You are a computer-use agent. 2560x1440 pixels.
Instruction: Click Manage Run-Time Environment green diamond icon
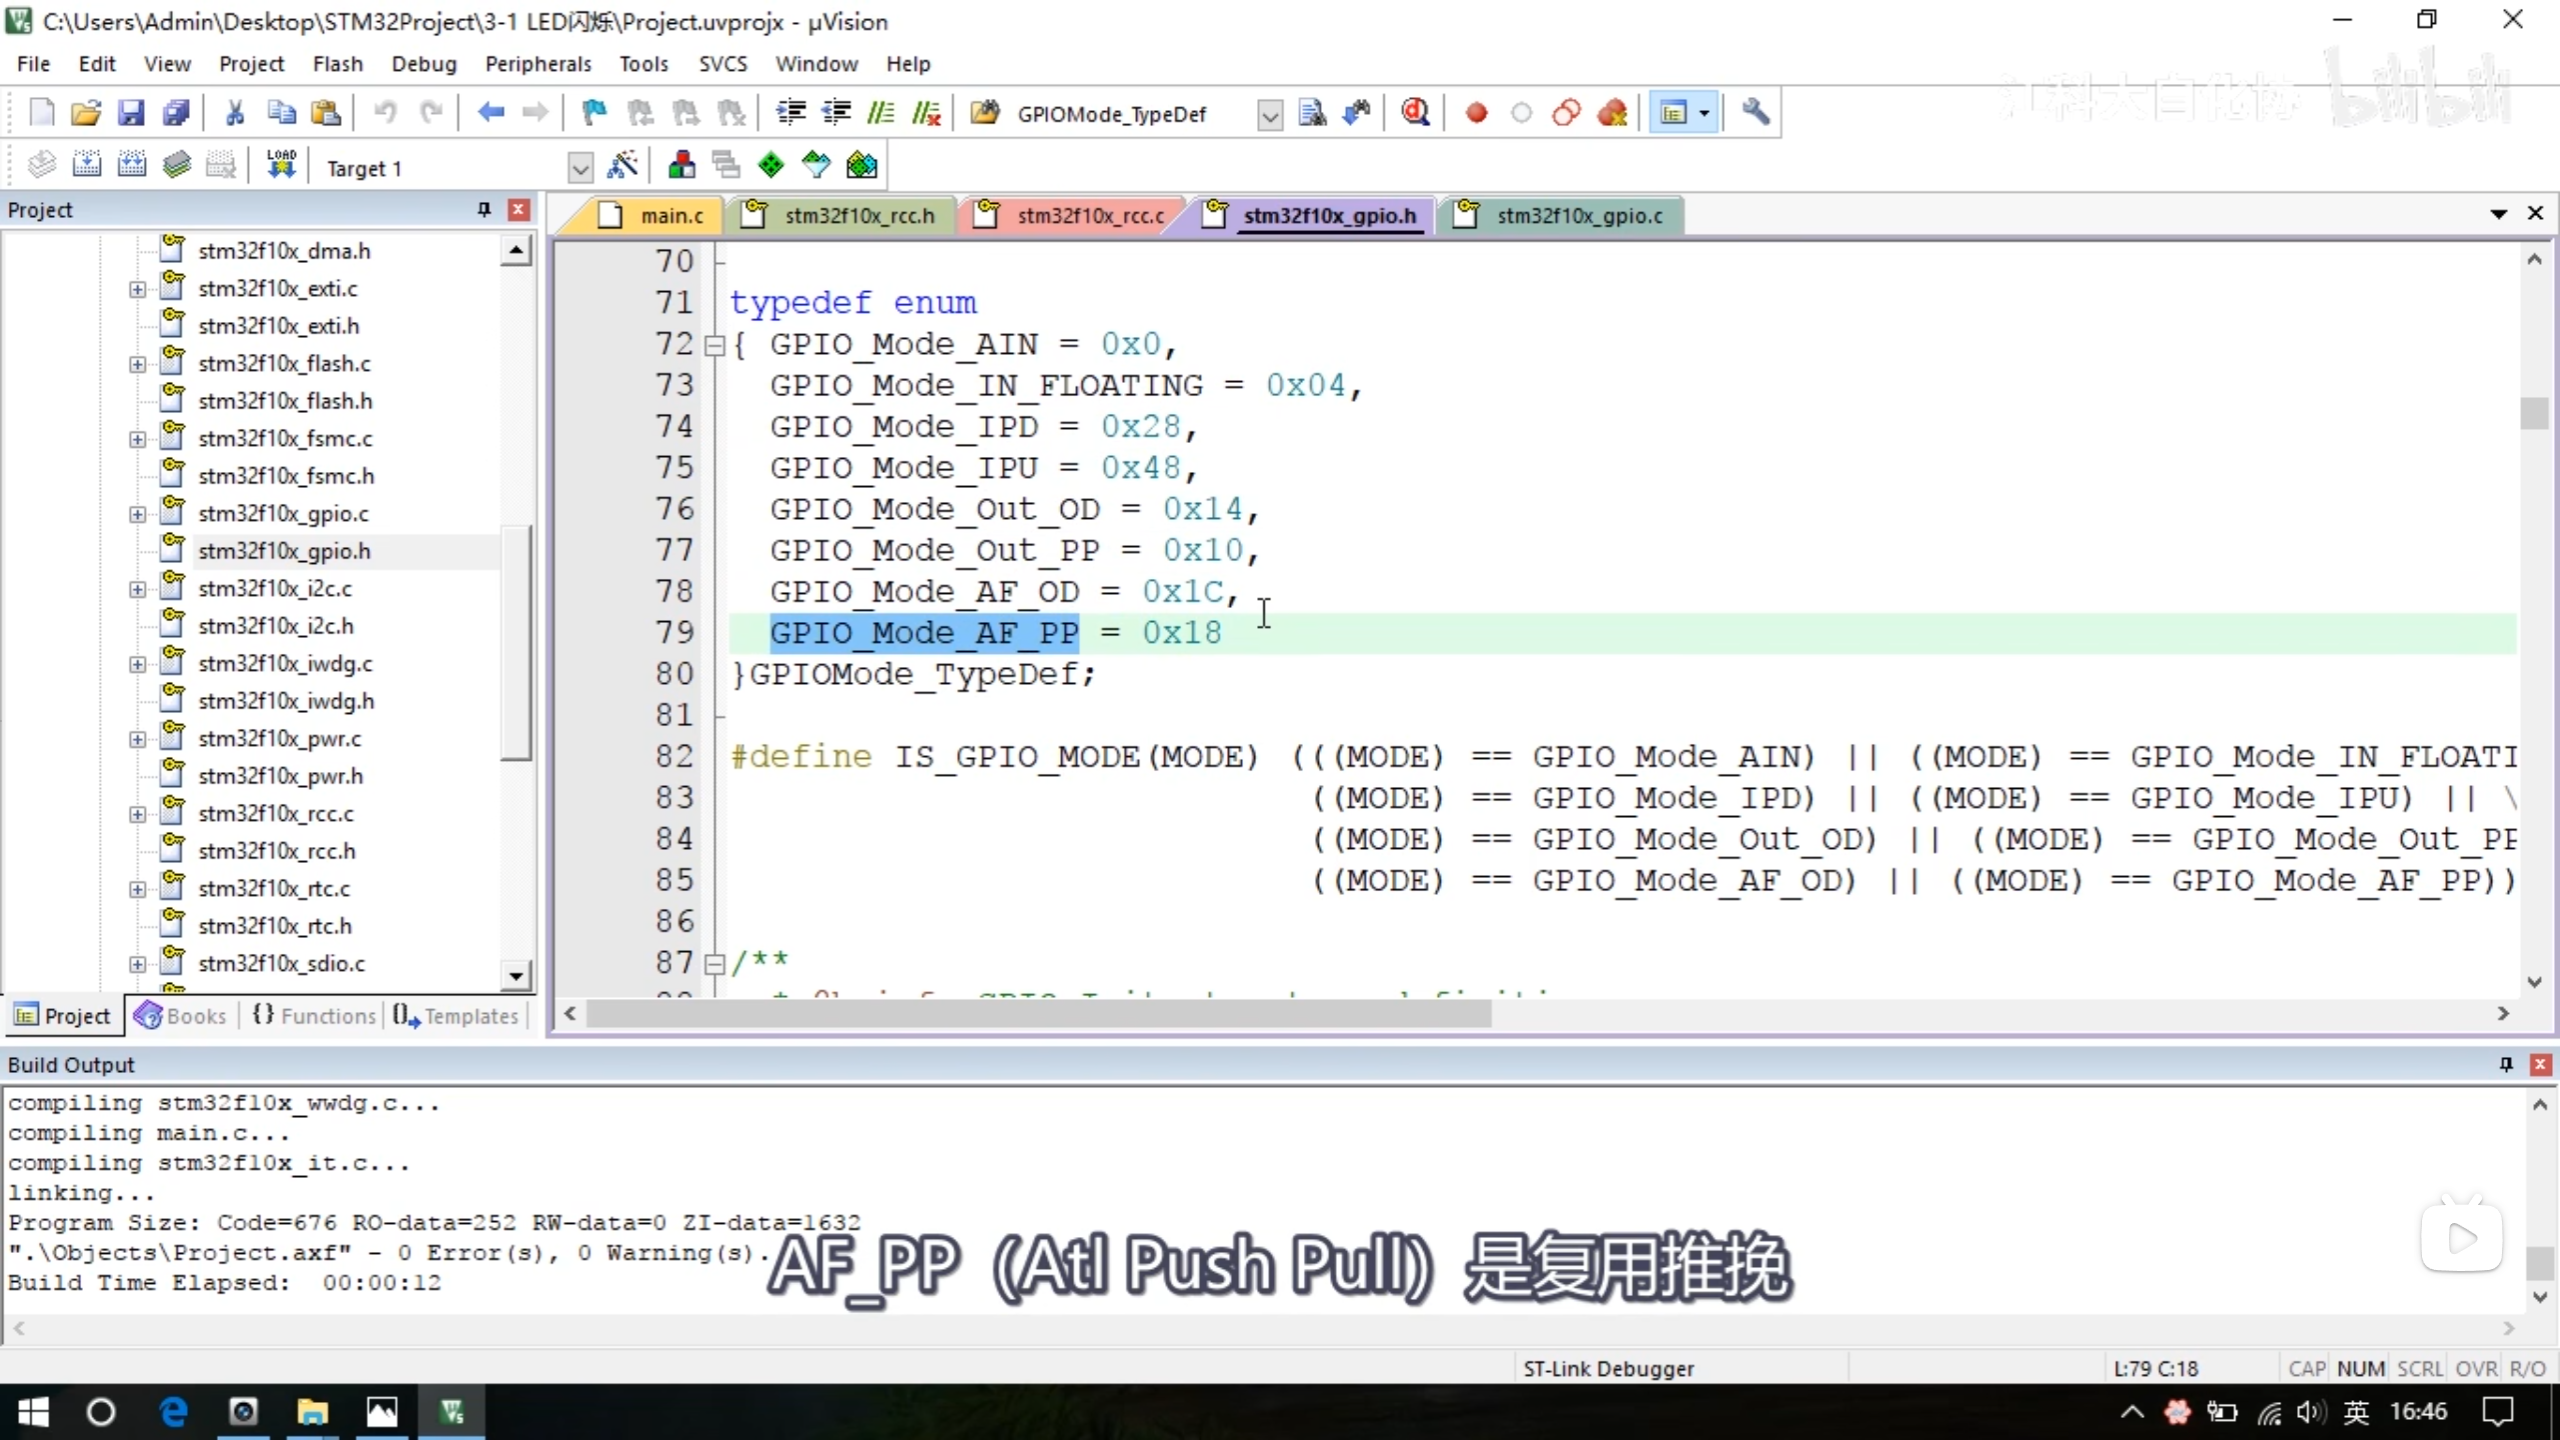click(771, 166)
